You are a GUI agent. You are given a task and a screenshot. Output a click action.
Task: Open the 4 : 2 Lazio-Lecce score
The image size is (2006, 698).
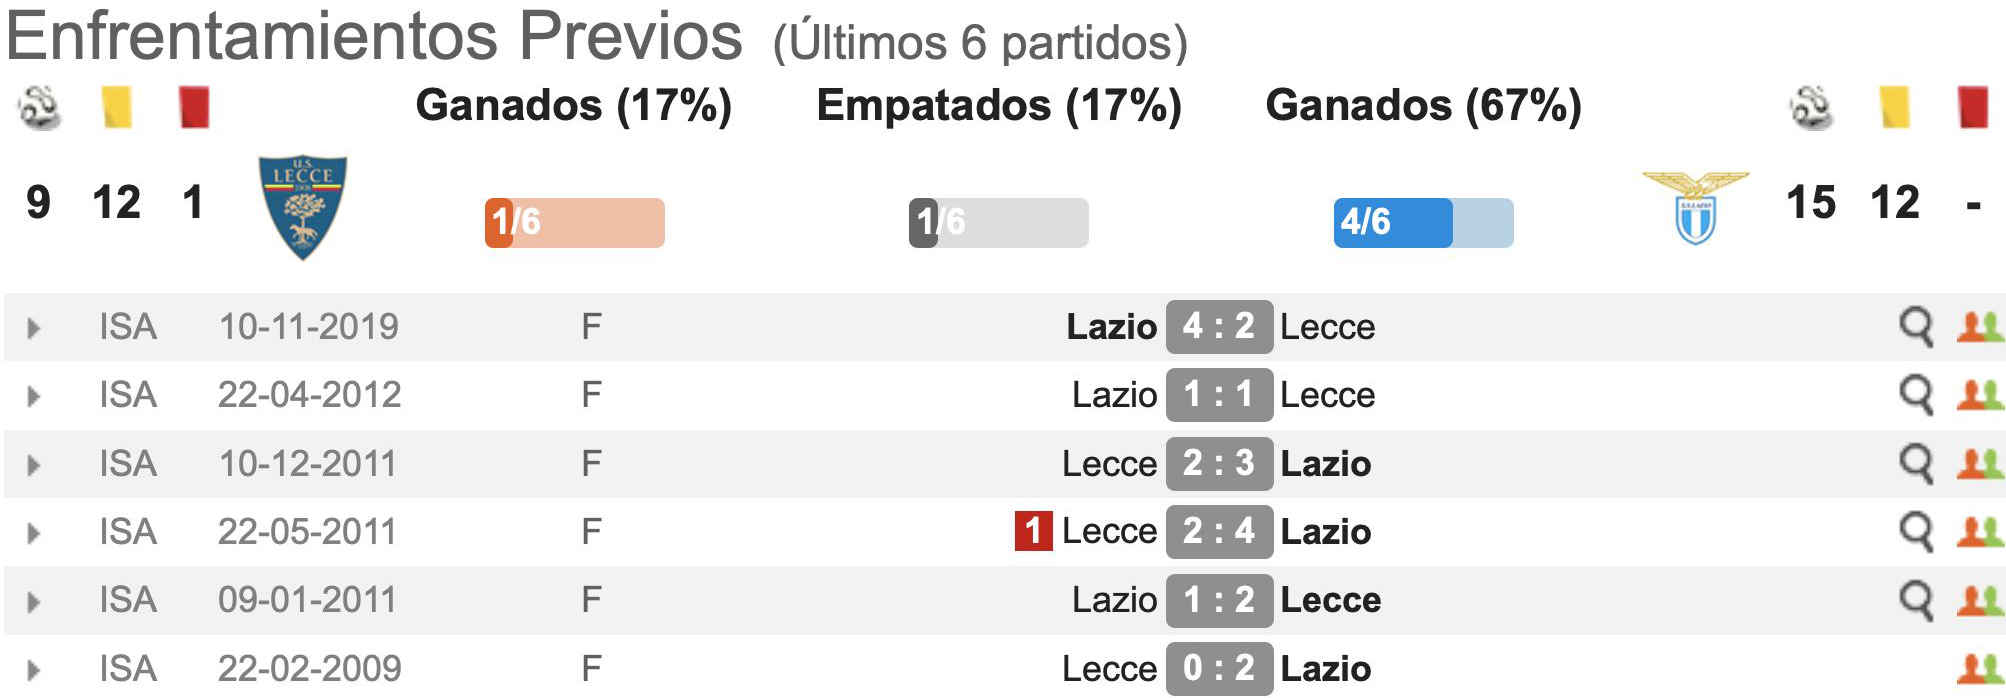pyautogui.click(x=1219, y=327)
